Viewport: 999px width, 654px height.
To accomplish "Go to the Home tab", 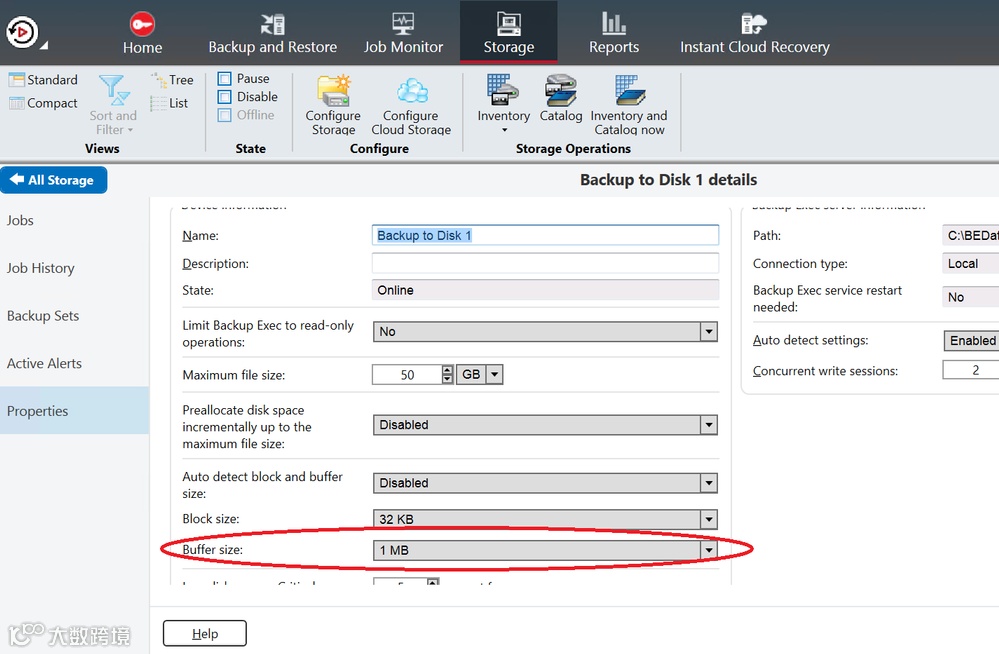I will click(x=142, y=33).
